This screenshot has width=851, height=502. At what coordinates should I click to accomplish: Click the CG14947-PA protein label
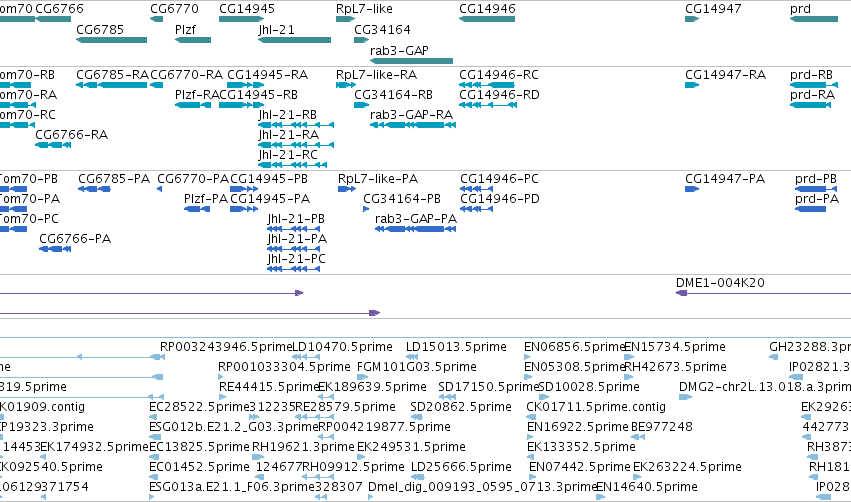725,179
